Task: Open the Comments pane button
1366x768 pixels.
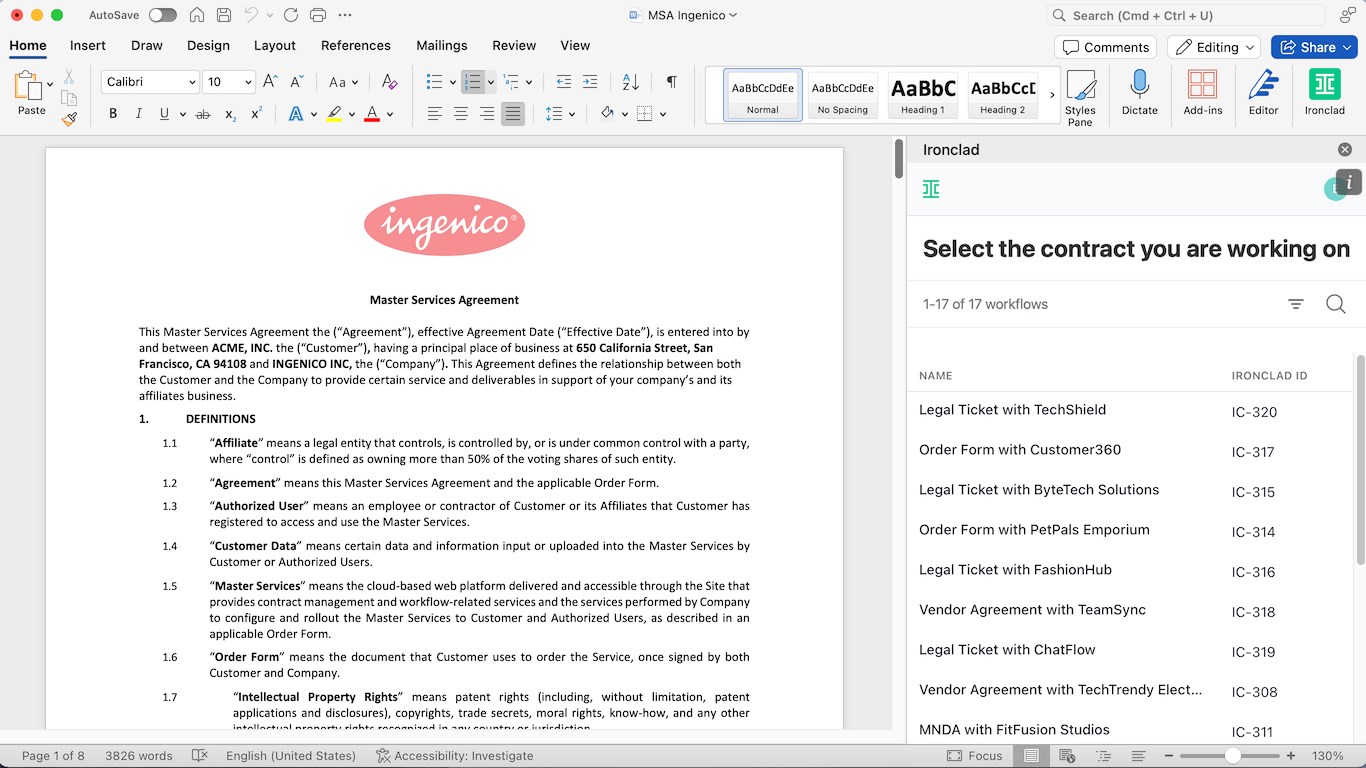Action: pos(1105,47)
